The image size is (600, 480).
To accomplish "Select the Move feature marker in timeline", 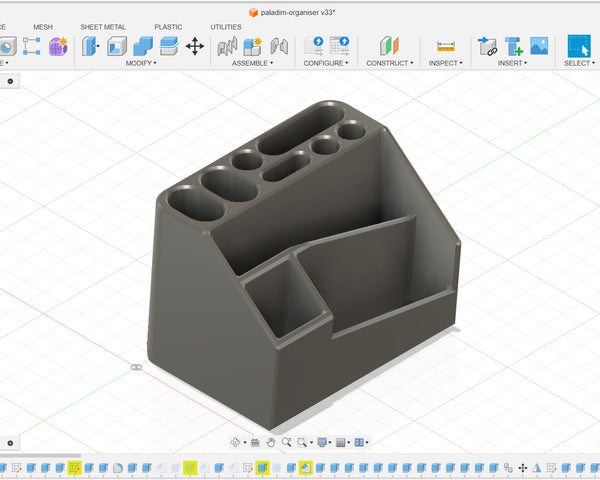I will point(522,468).
